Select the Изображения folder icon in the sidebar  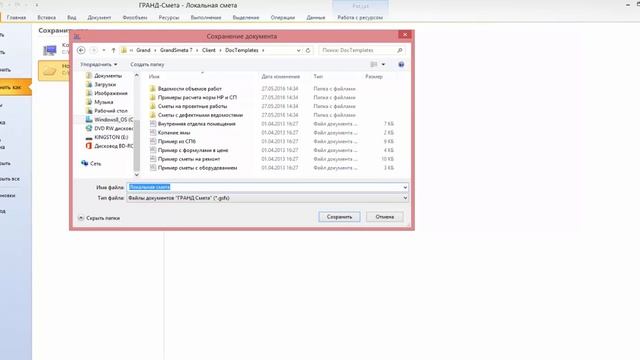click(89, 93)
